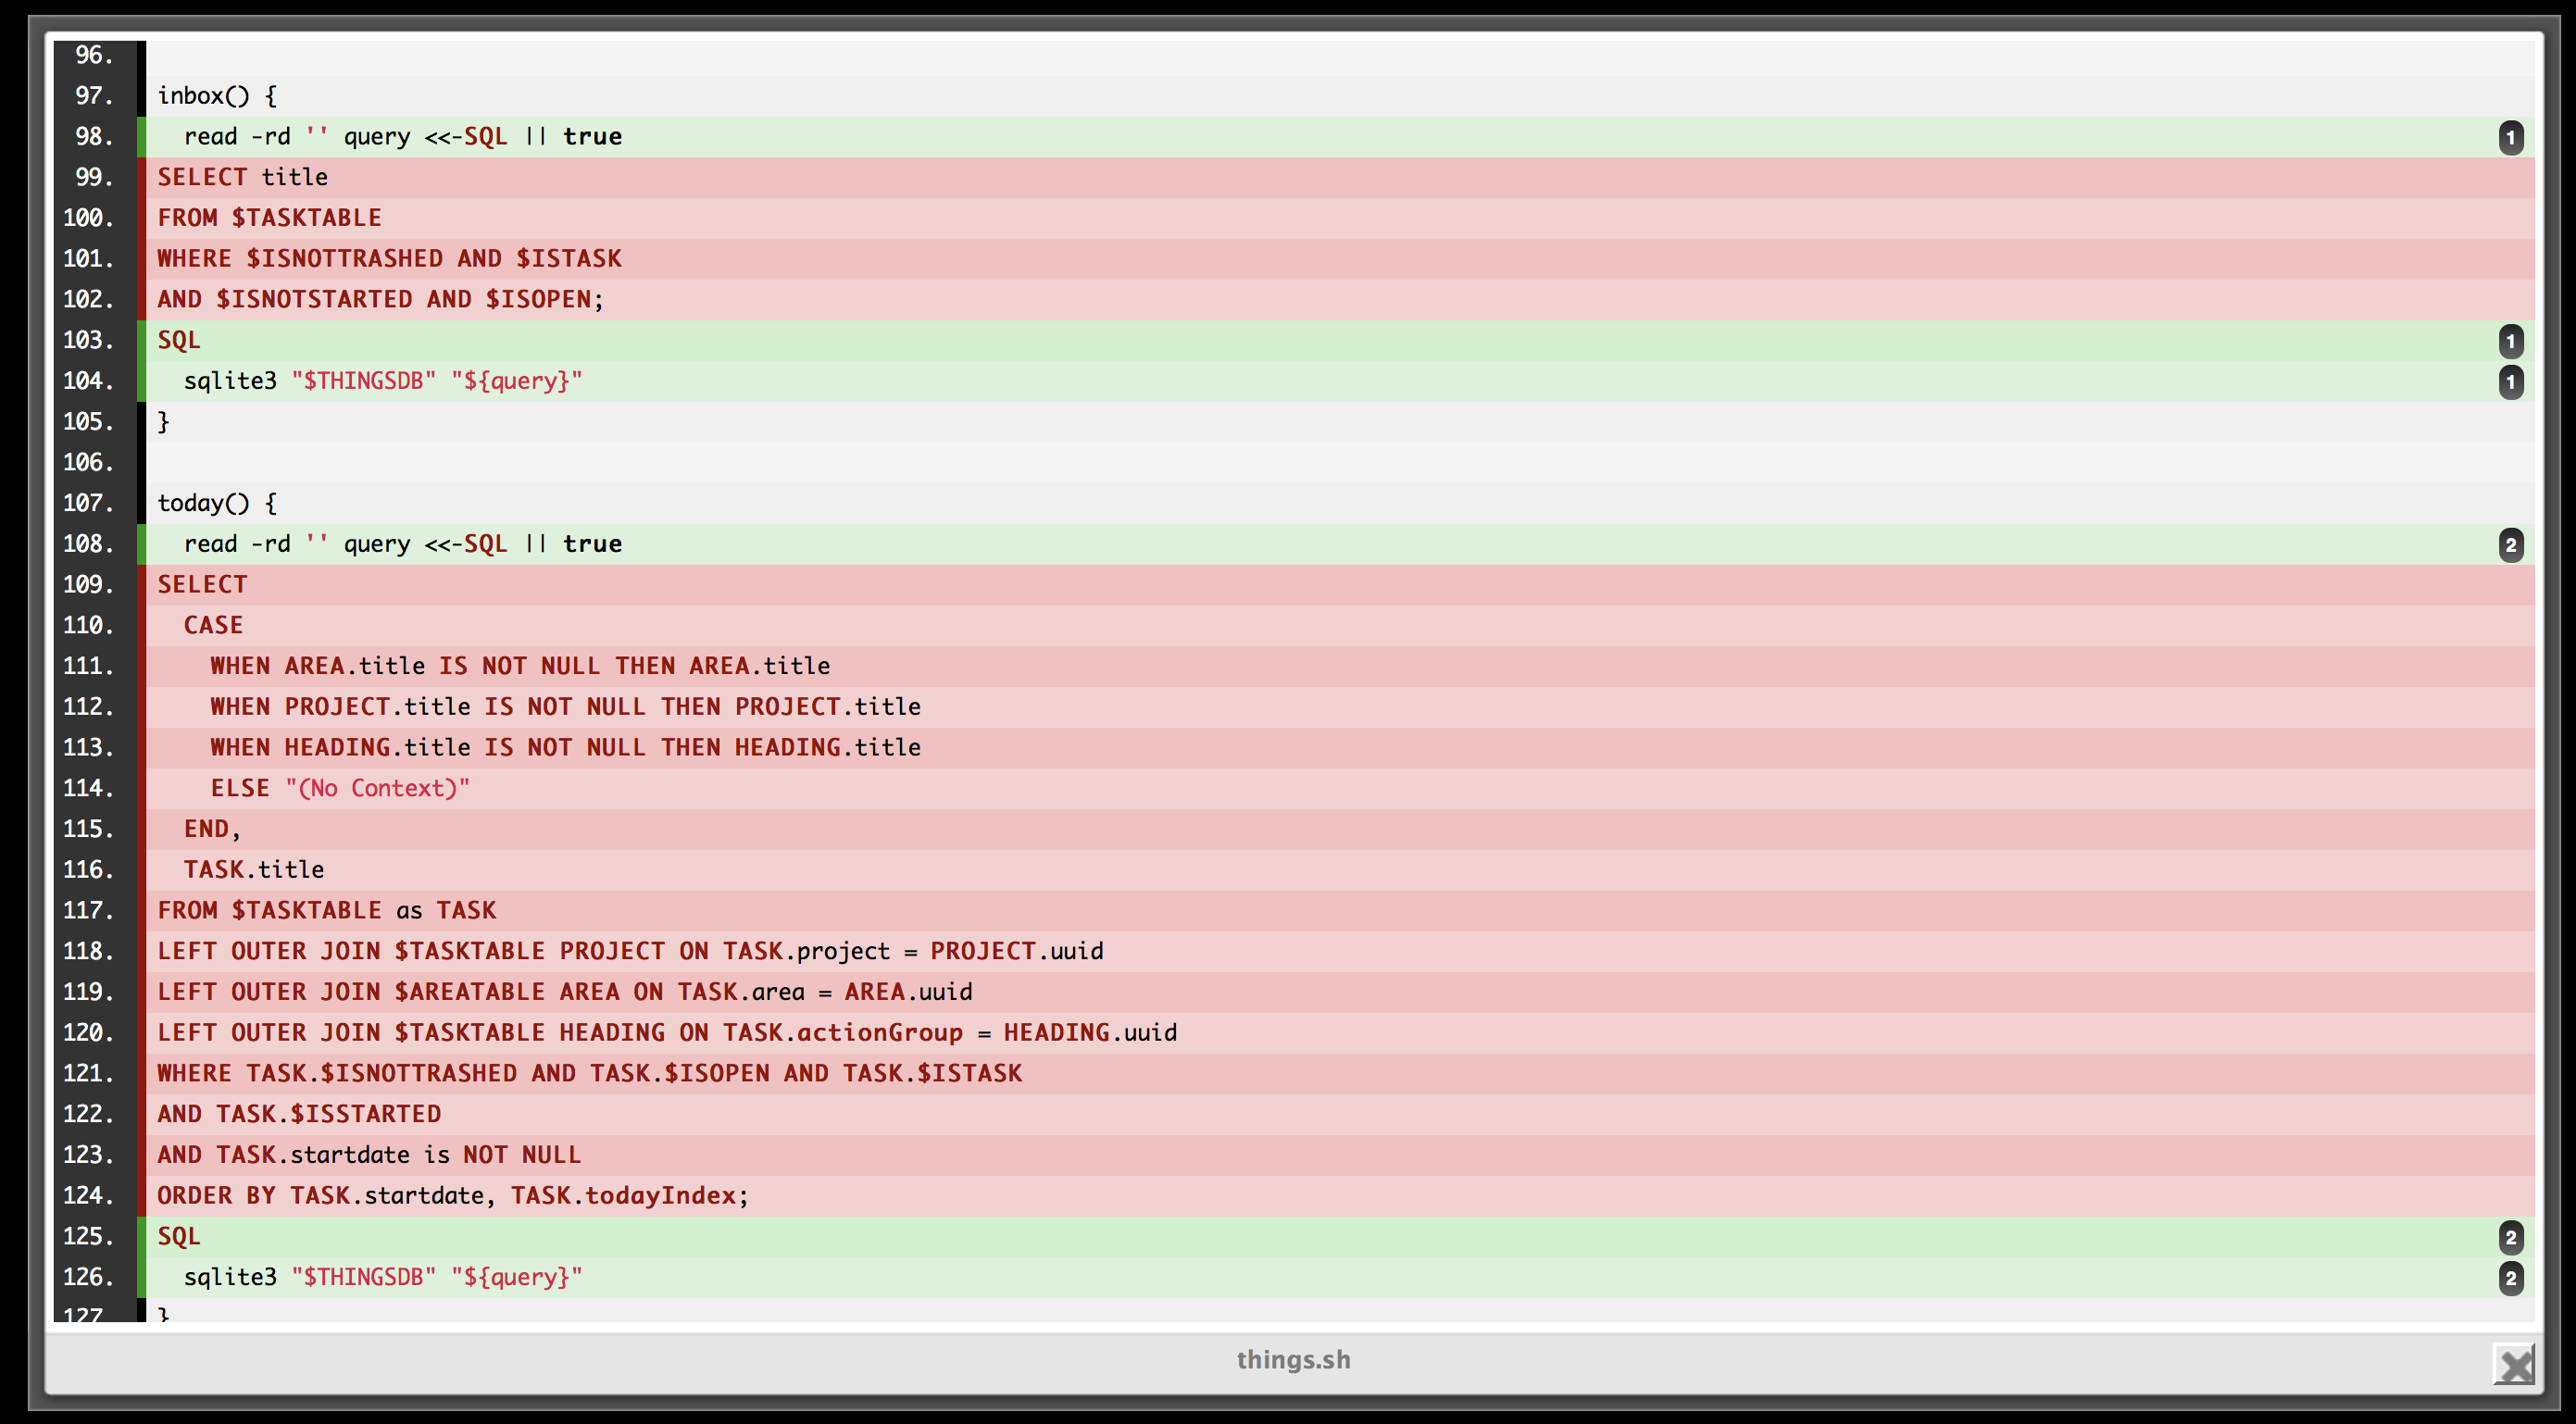The image size is (2576, 1424).
Task: Click the closing brace on line 105
Action: pyautogui.click(x=163, y=421)
